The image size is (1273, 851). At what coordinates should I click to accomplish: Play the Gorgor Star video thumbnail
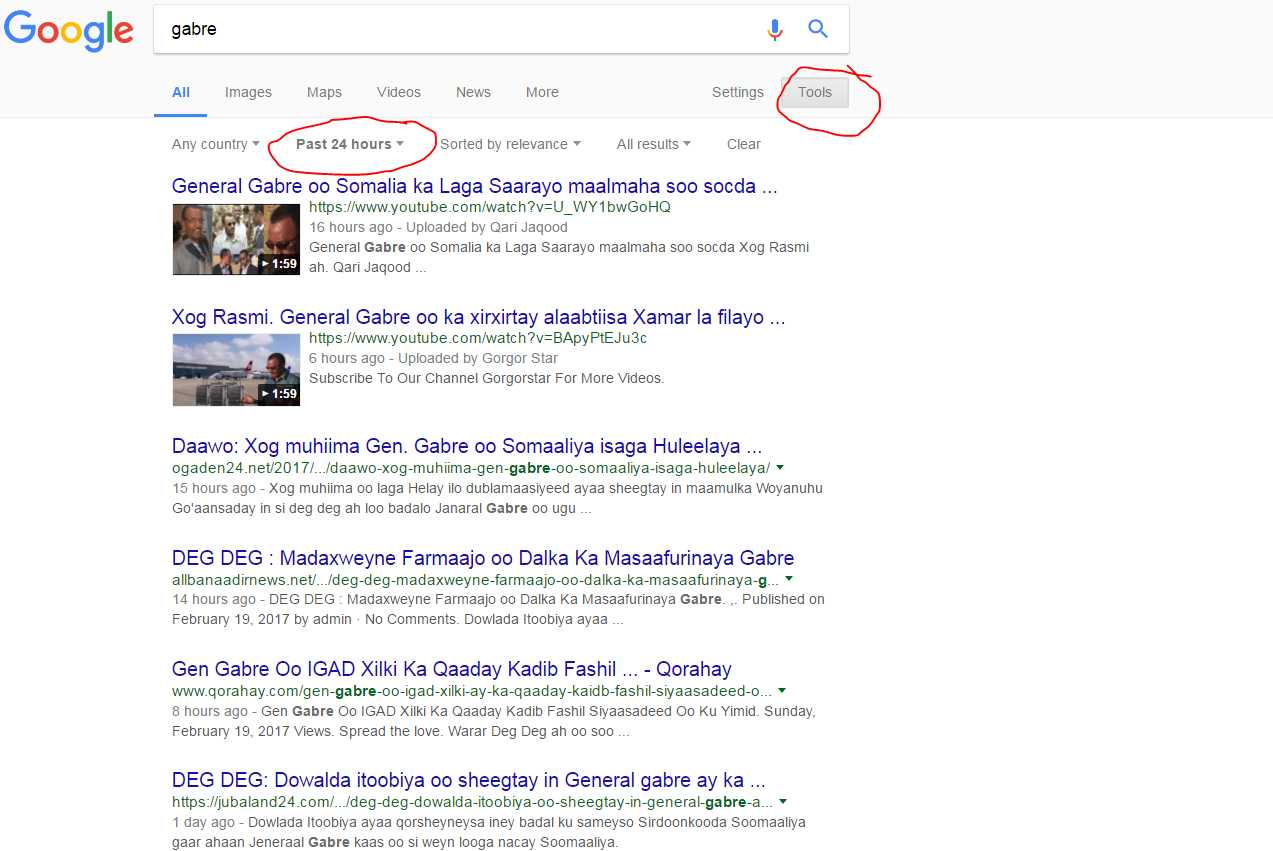coord(236,370)
